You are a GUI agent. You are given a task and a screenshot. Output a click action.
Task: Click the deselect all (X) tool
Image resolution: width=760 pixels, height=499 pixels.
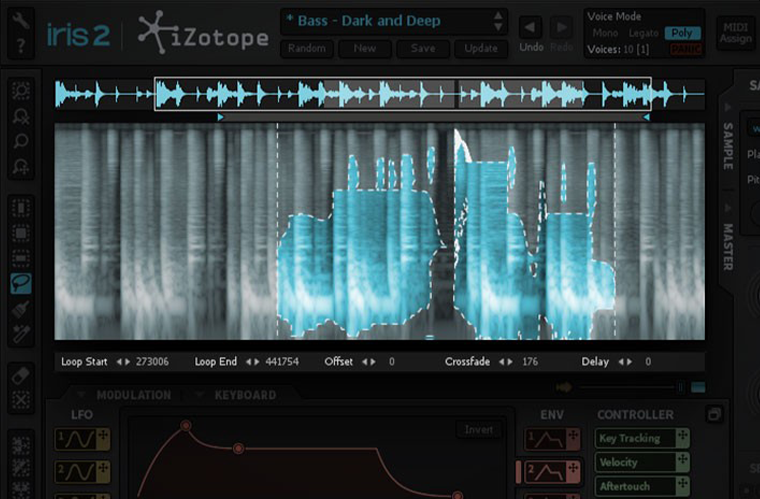[x=21, y=400]
